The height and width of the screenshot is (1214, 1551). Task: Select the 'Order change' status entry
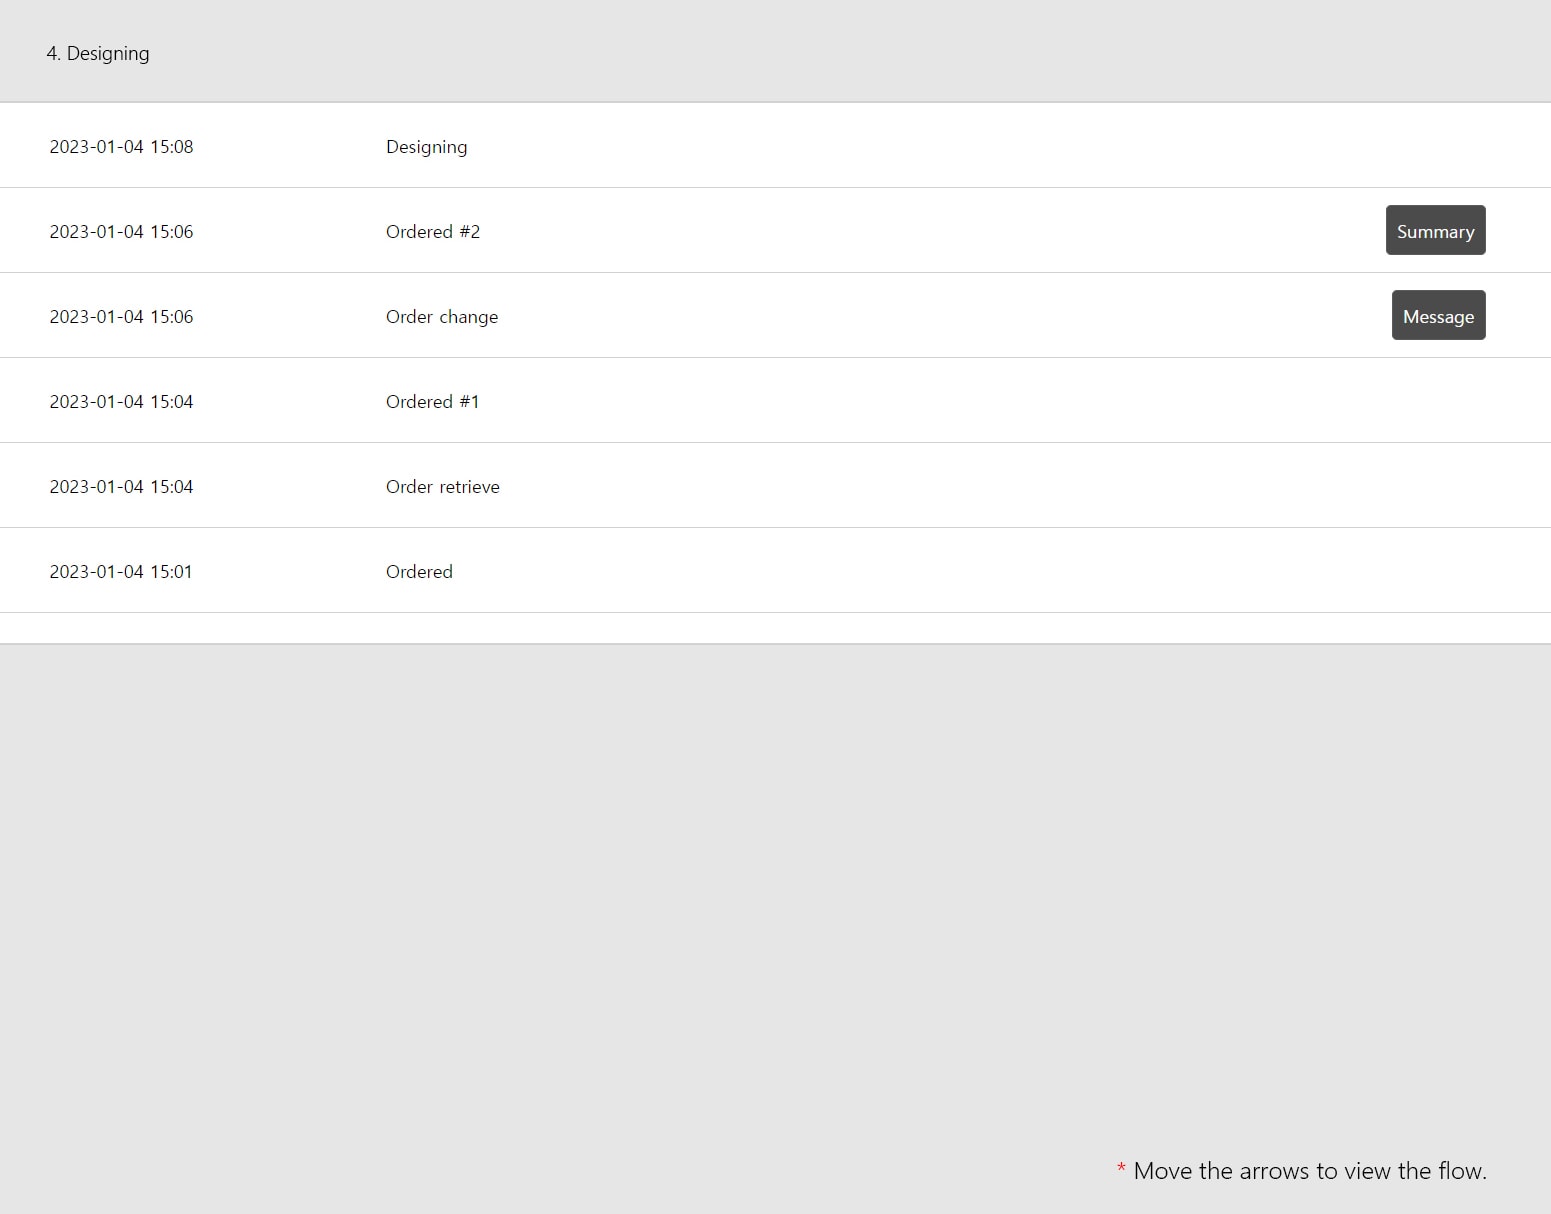point(442,317)
